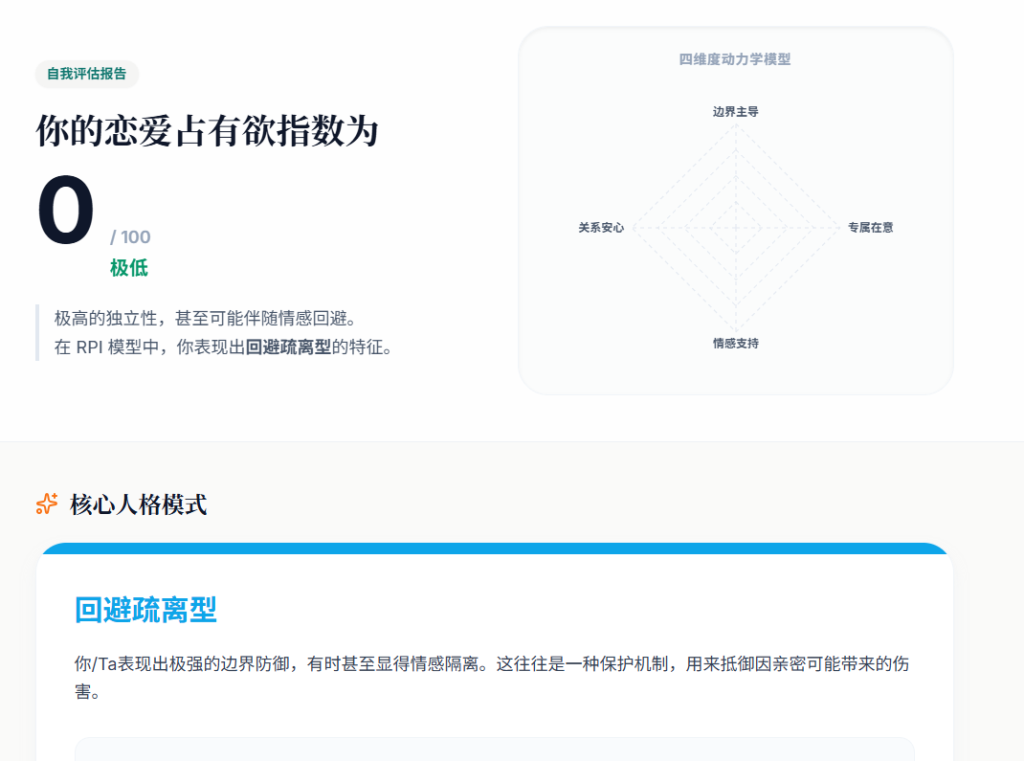
Task: Click the 四维度动力学模型 chart title
Action: click(x=737, y=58)
